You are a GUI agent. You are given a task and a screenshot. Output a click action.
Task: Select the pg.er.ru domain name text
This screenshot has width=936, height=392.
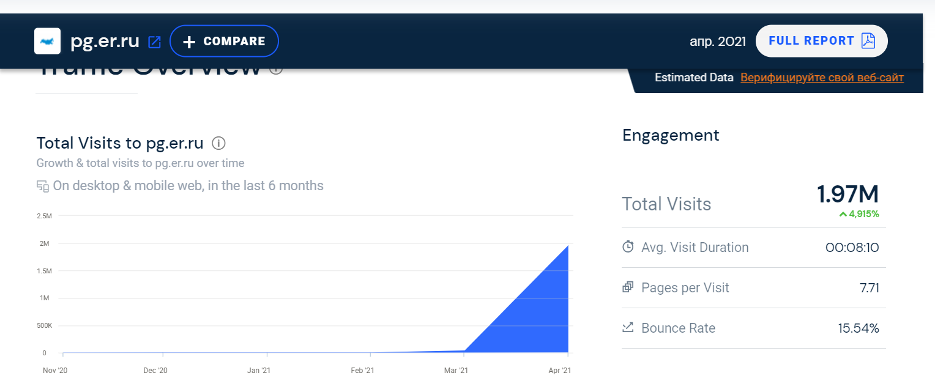(105, 41)
